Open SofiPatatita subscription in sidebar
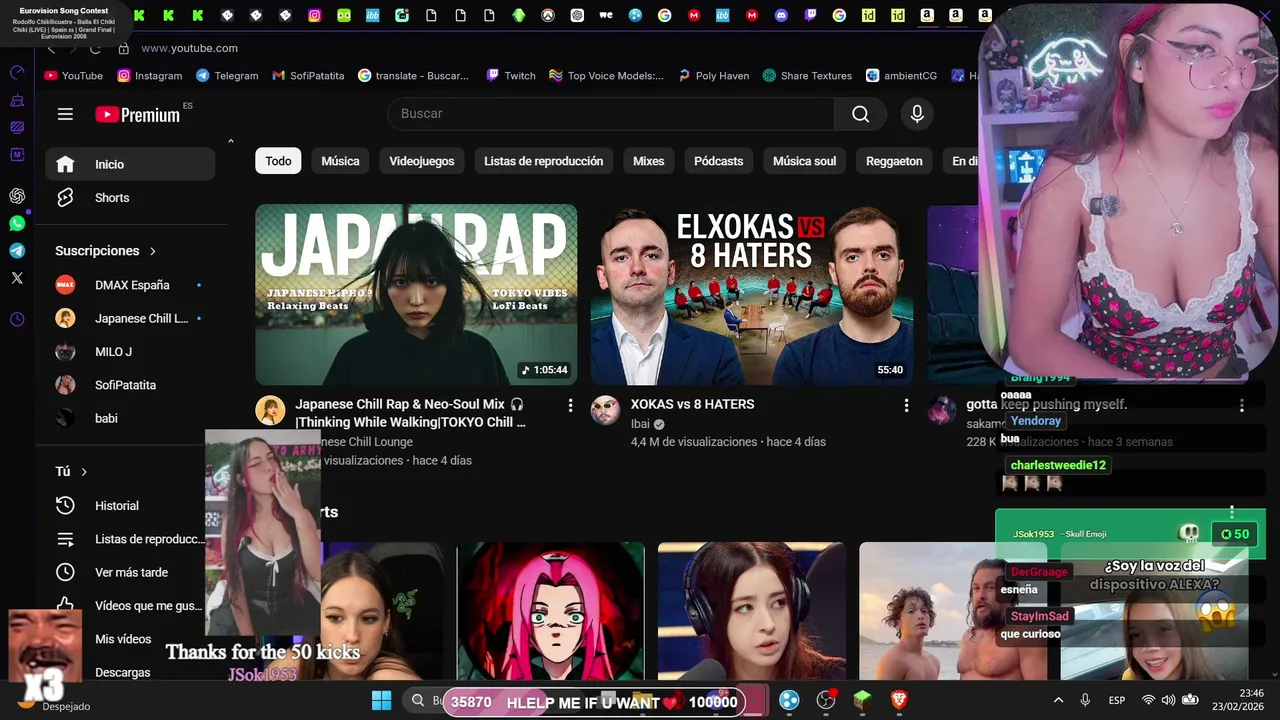1280x720 pixels. [x=130, y=385]
